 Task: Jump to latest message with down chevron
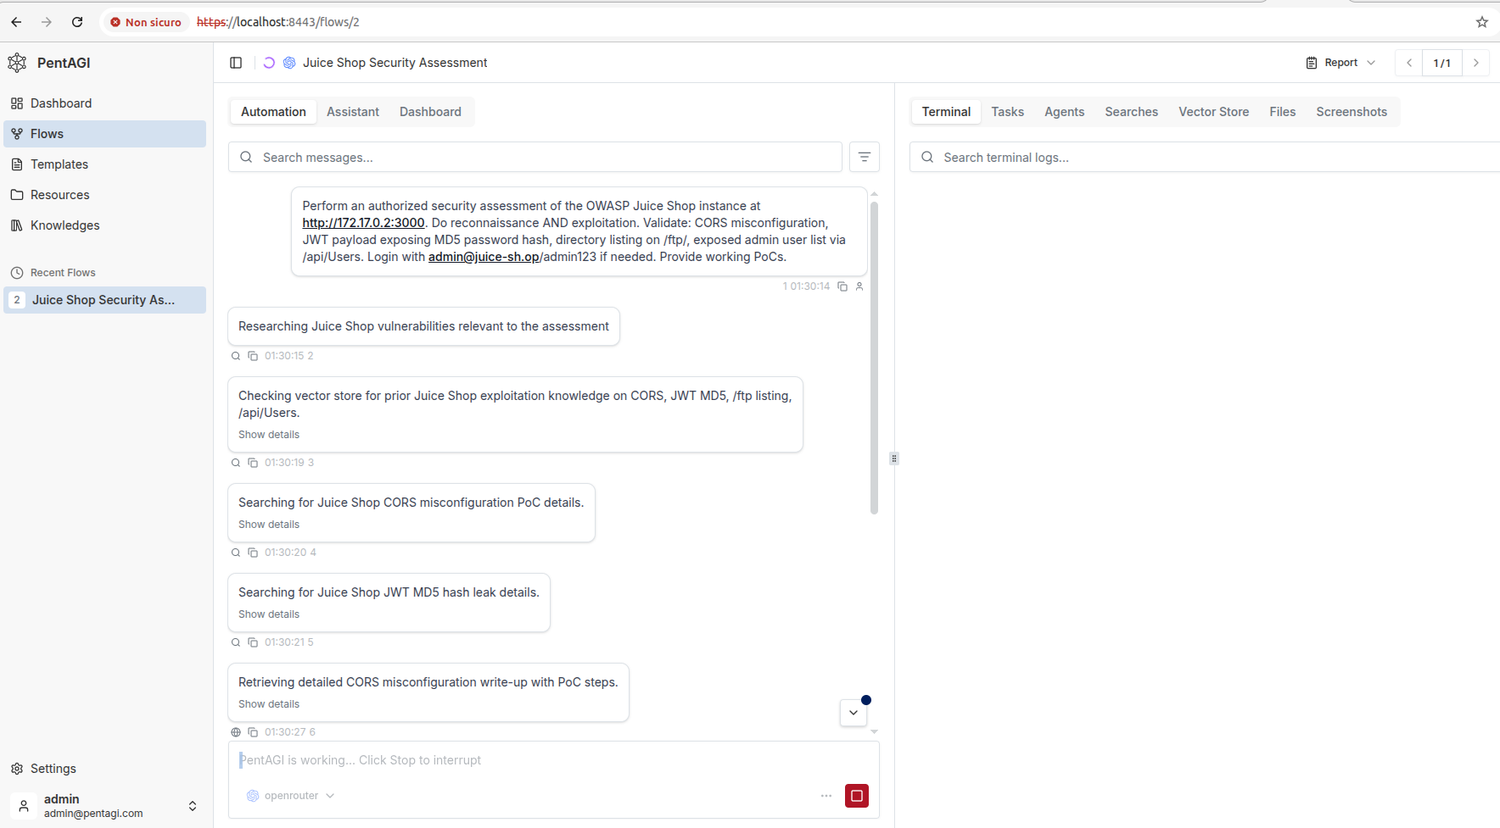click(853, 713)
